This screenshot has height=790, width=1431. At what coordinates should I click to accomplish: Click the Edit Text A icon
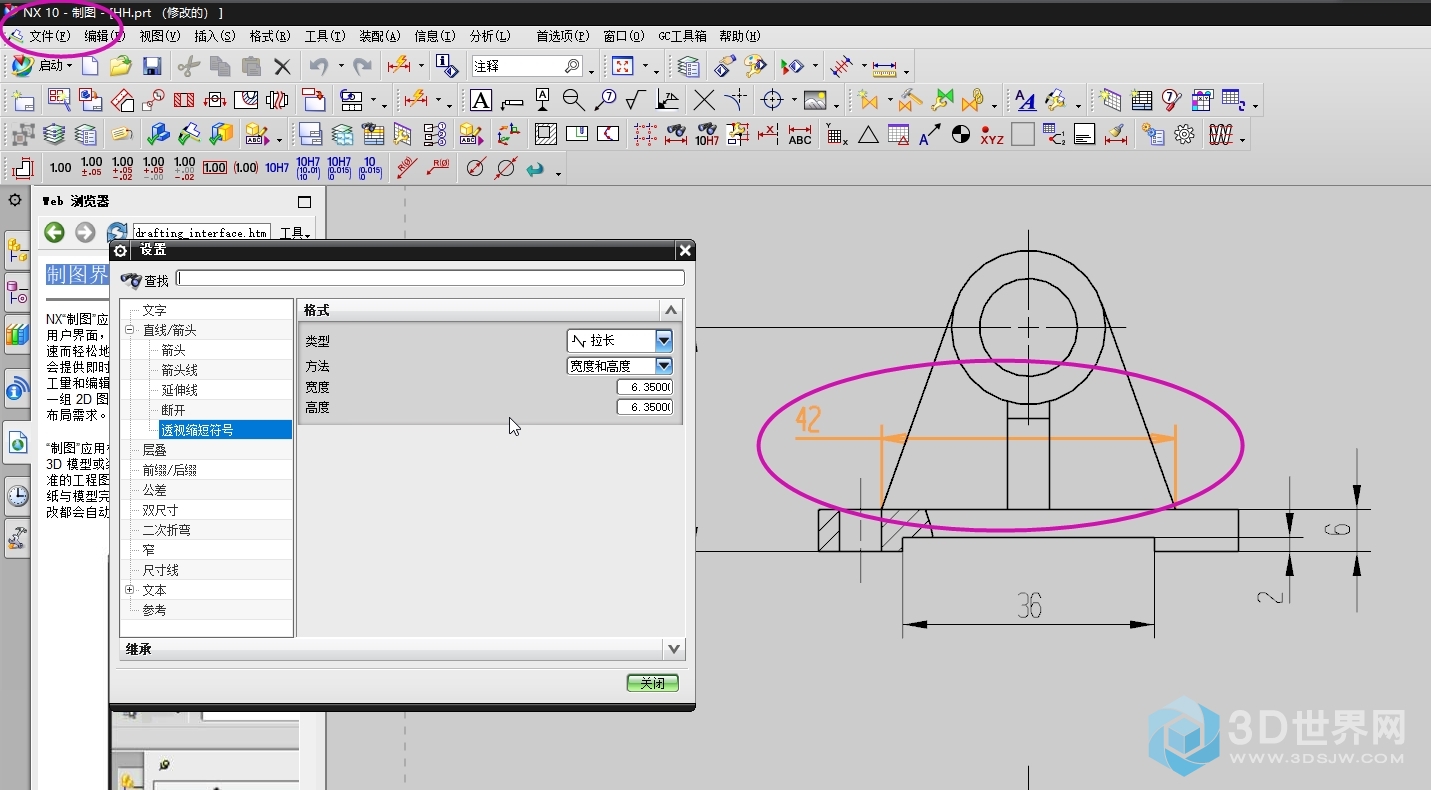pyautogui.click(x=1025, y=101)
